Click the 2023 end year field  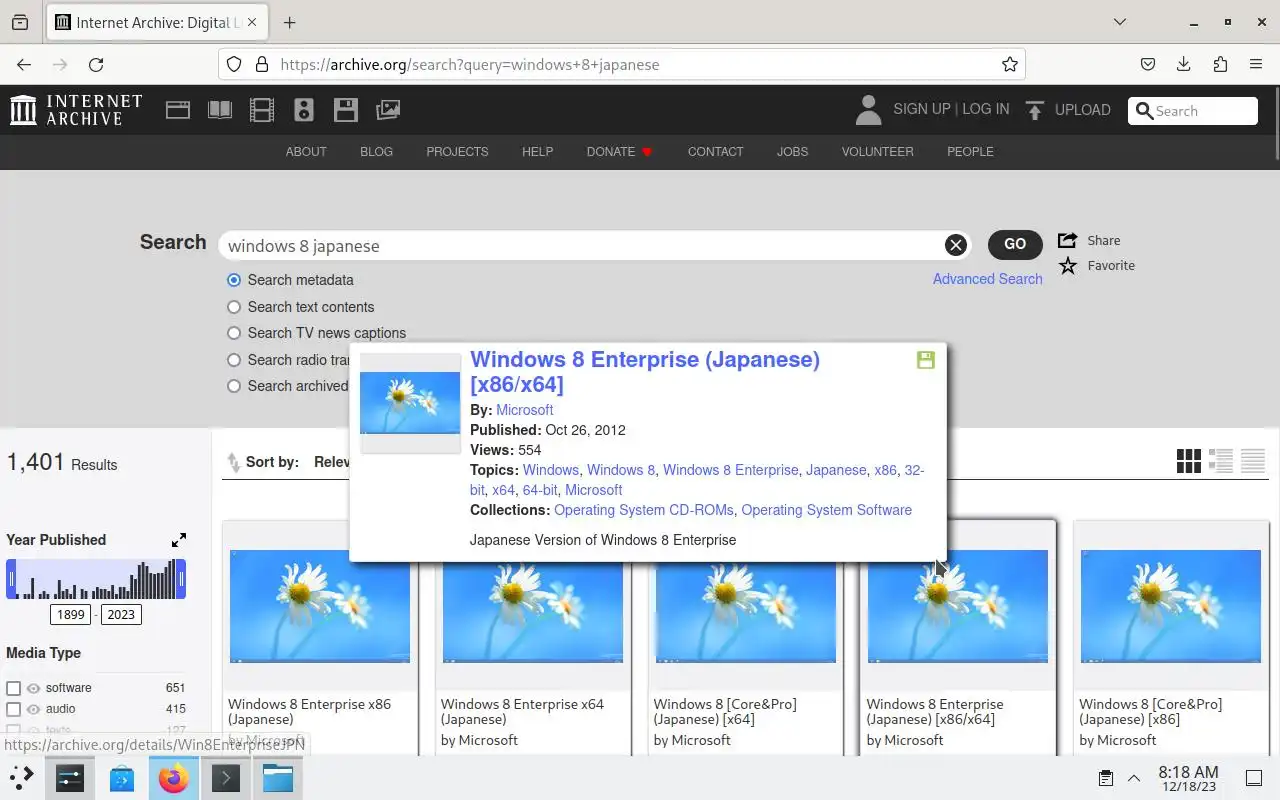coord(121,614)
